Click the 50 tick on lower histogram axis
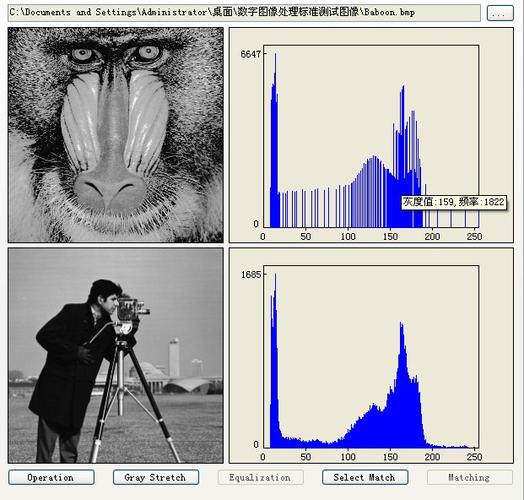Image resolution: width=524 pixels, height=500 pixels. click(x=305, y=457)
